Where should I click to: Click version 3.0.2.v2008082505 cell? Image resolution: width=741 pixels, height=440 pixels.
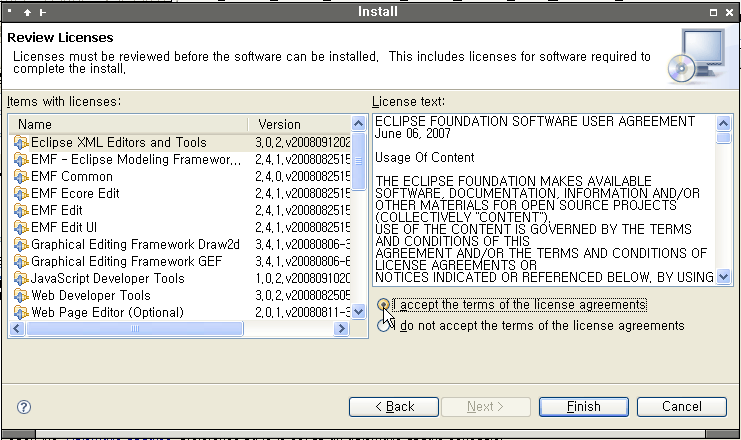302,295
